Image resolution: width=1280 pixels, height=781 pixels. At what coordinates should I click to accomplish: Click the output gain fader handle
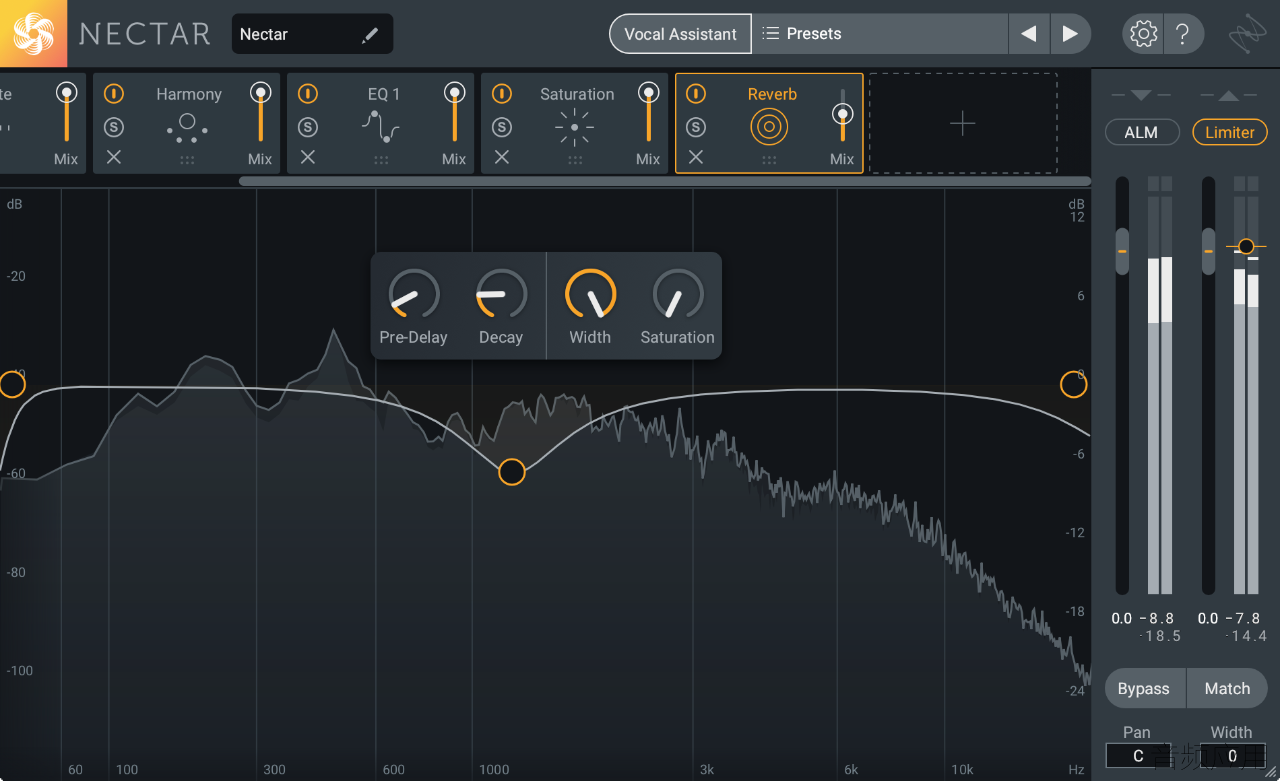(x=1209, y=251)
